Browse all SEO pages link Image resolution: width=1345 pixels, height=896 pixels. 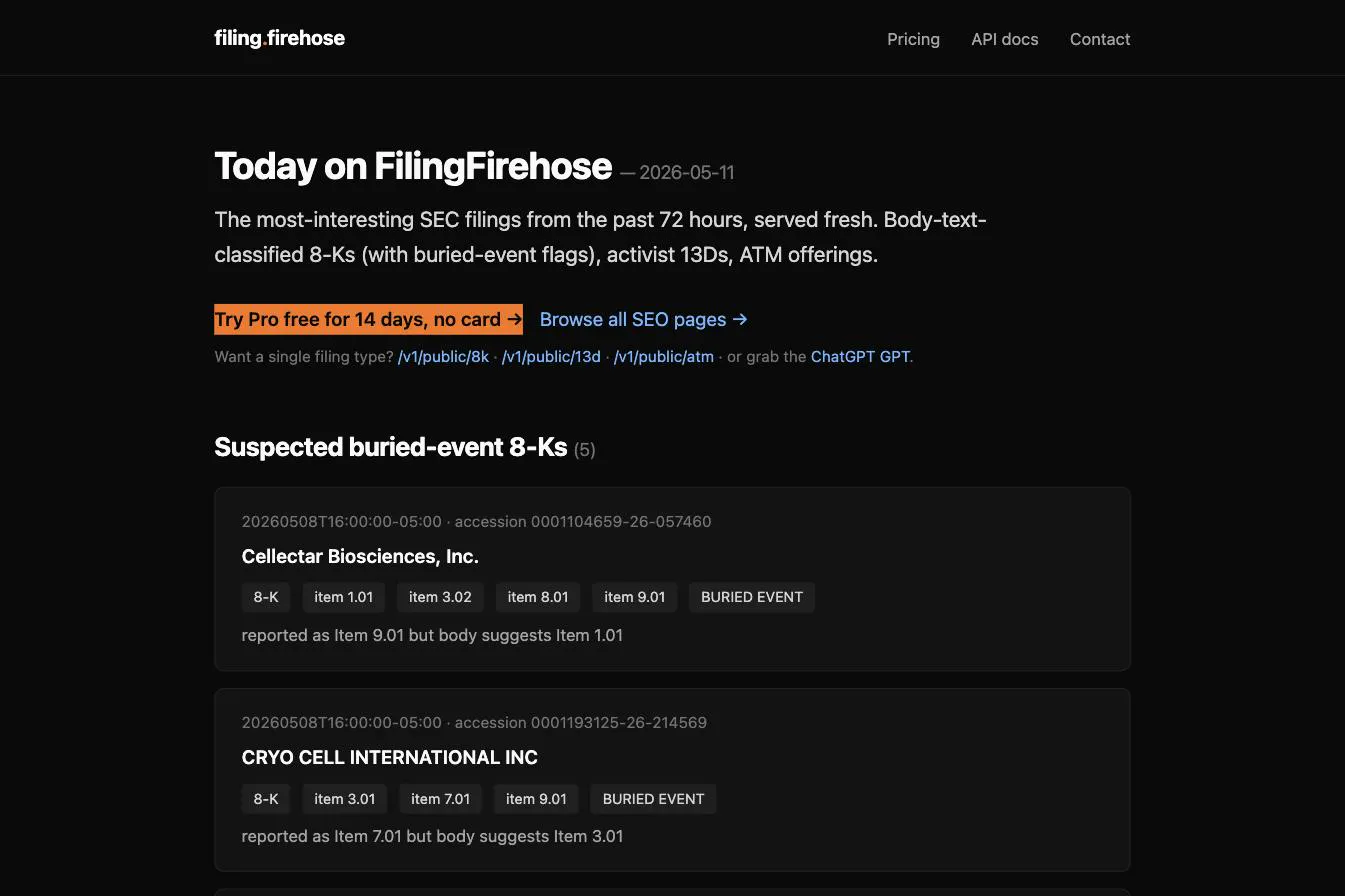tap(644, 319)
